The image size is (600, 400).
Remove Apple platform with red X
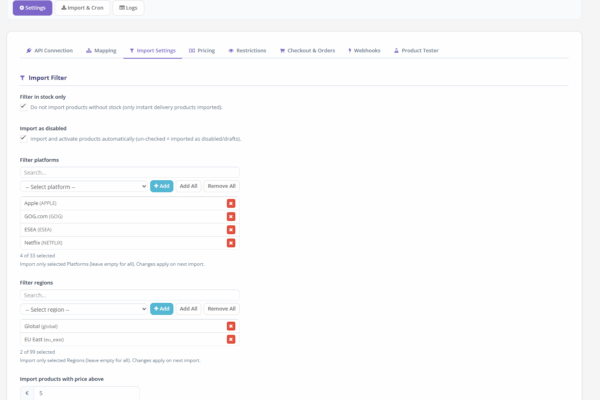(x=231, y=203)
